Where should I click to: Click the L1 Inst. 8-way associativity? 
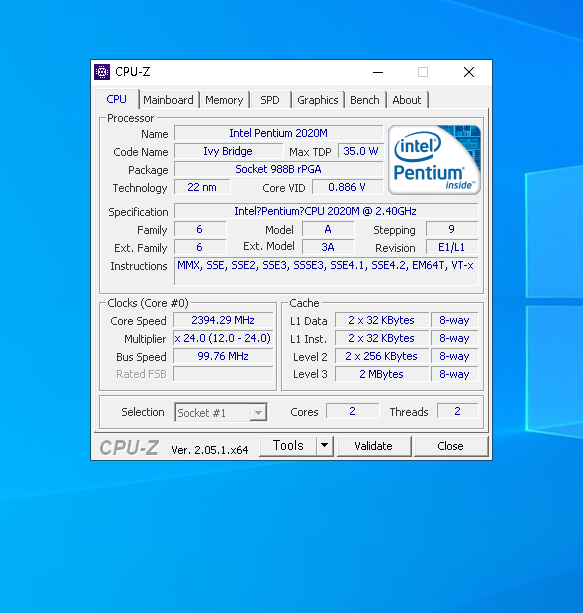(x=454, y=338)
